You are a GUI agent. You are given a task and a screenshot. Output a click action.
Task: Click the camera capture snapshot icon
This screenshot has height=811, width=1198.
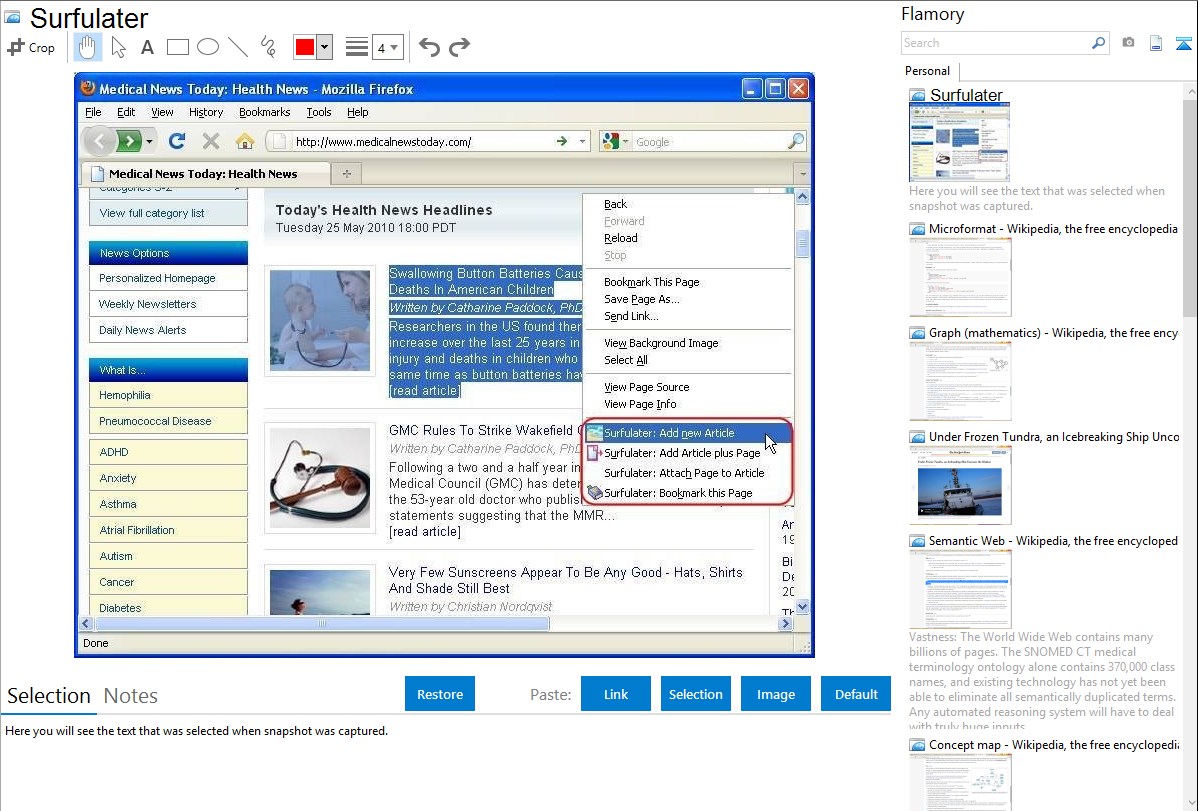1128,43
